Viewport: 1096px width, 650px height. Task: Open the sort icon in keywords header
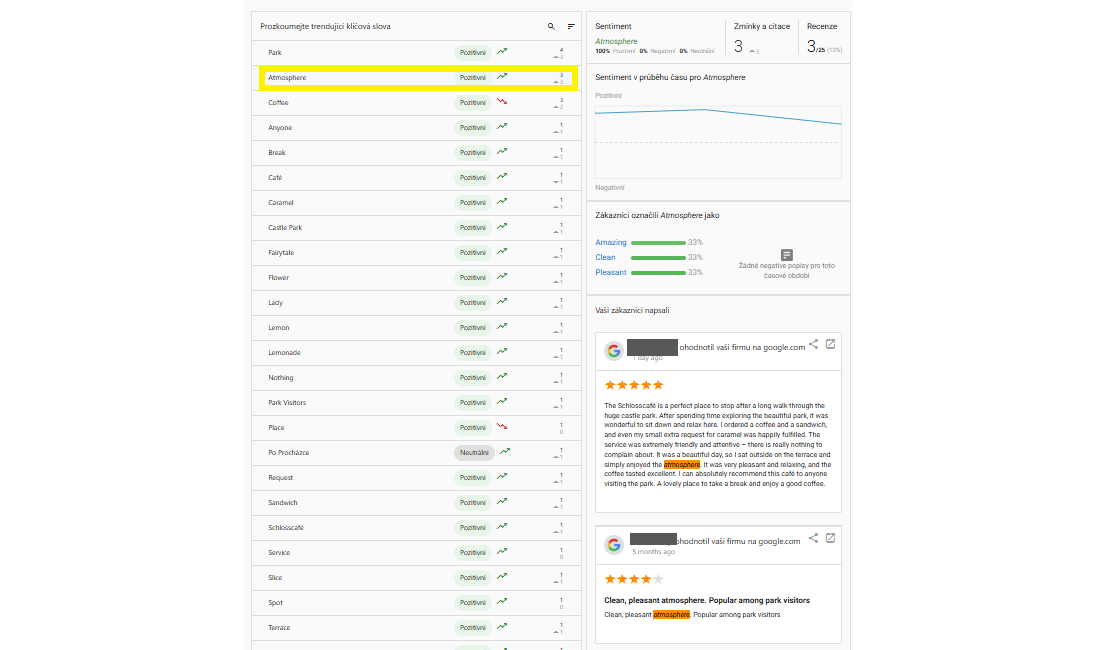coord(571,26)
